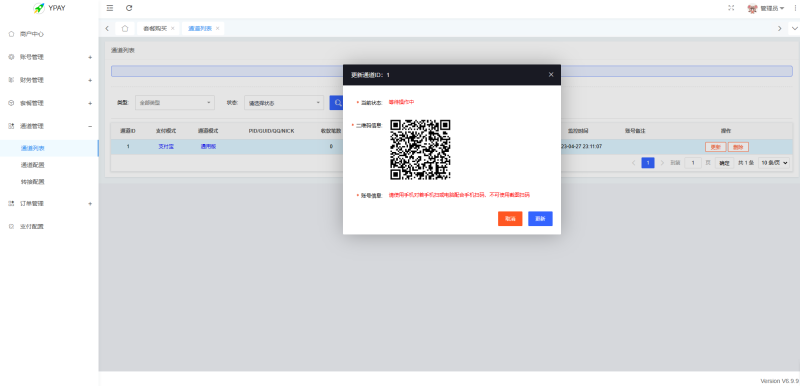Click the blue search magnifier button
Image resolution: width=800 pixels, height=386 pixels.
pyautogui.click(x=336, y=102)
